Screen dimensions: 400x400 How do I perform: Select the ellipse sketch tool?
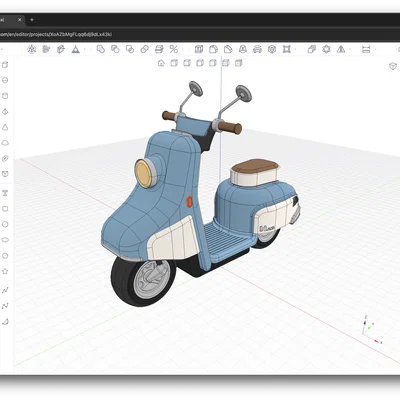(x=5, y=240)
